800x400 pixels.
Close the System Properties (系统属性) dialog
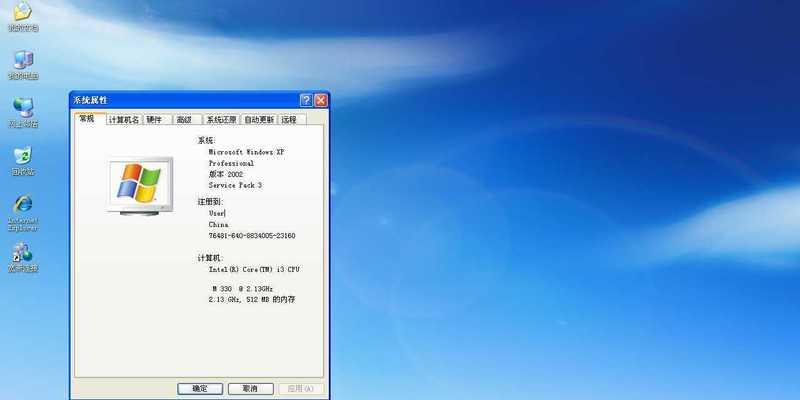pyautogui.click(x=320, y=101)
